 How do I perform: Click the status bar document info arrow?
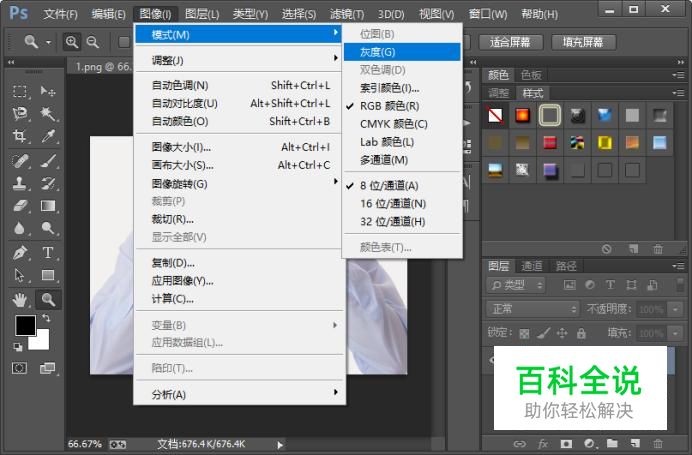click(x=280, y=445)
